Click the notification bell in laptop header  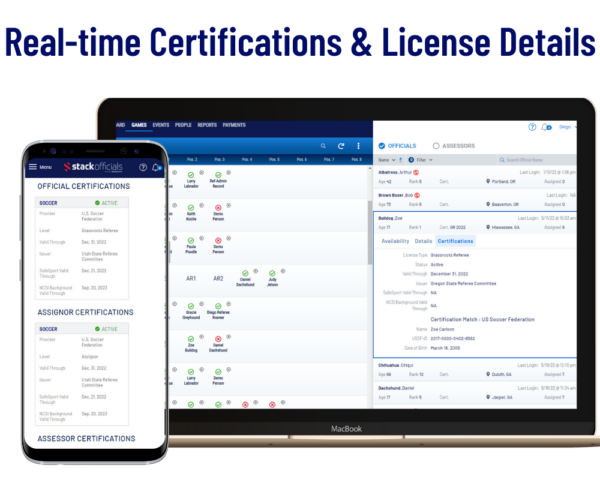[545, 127]
